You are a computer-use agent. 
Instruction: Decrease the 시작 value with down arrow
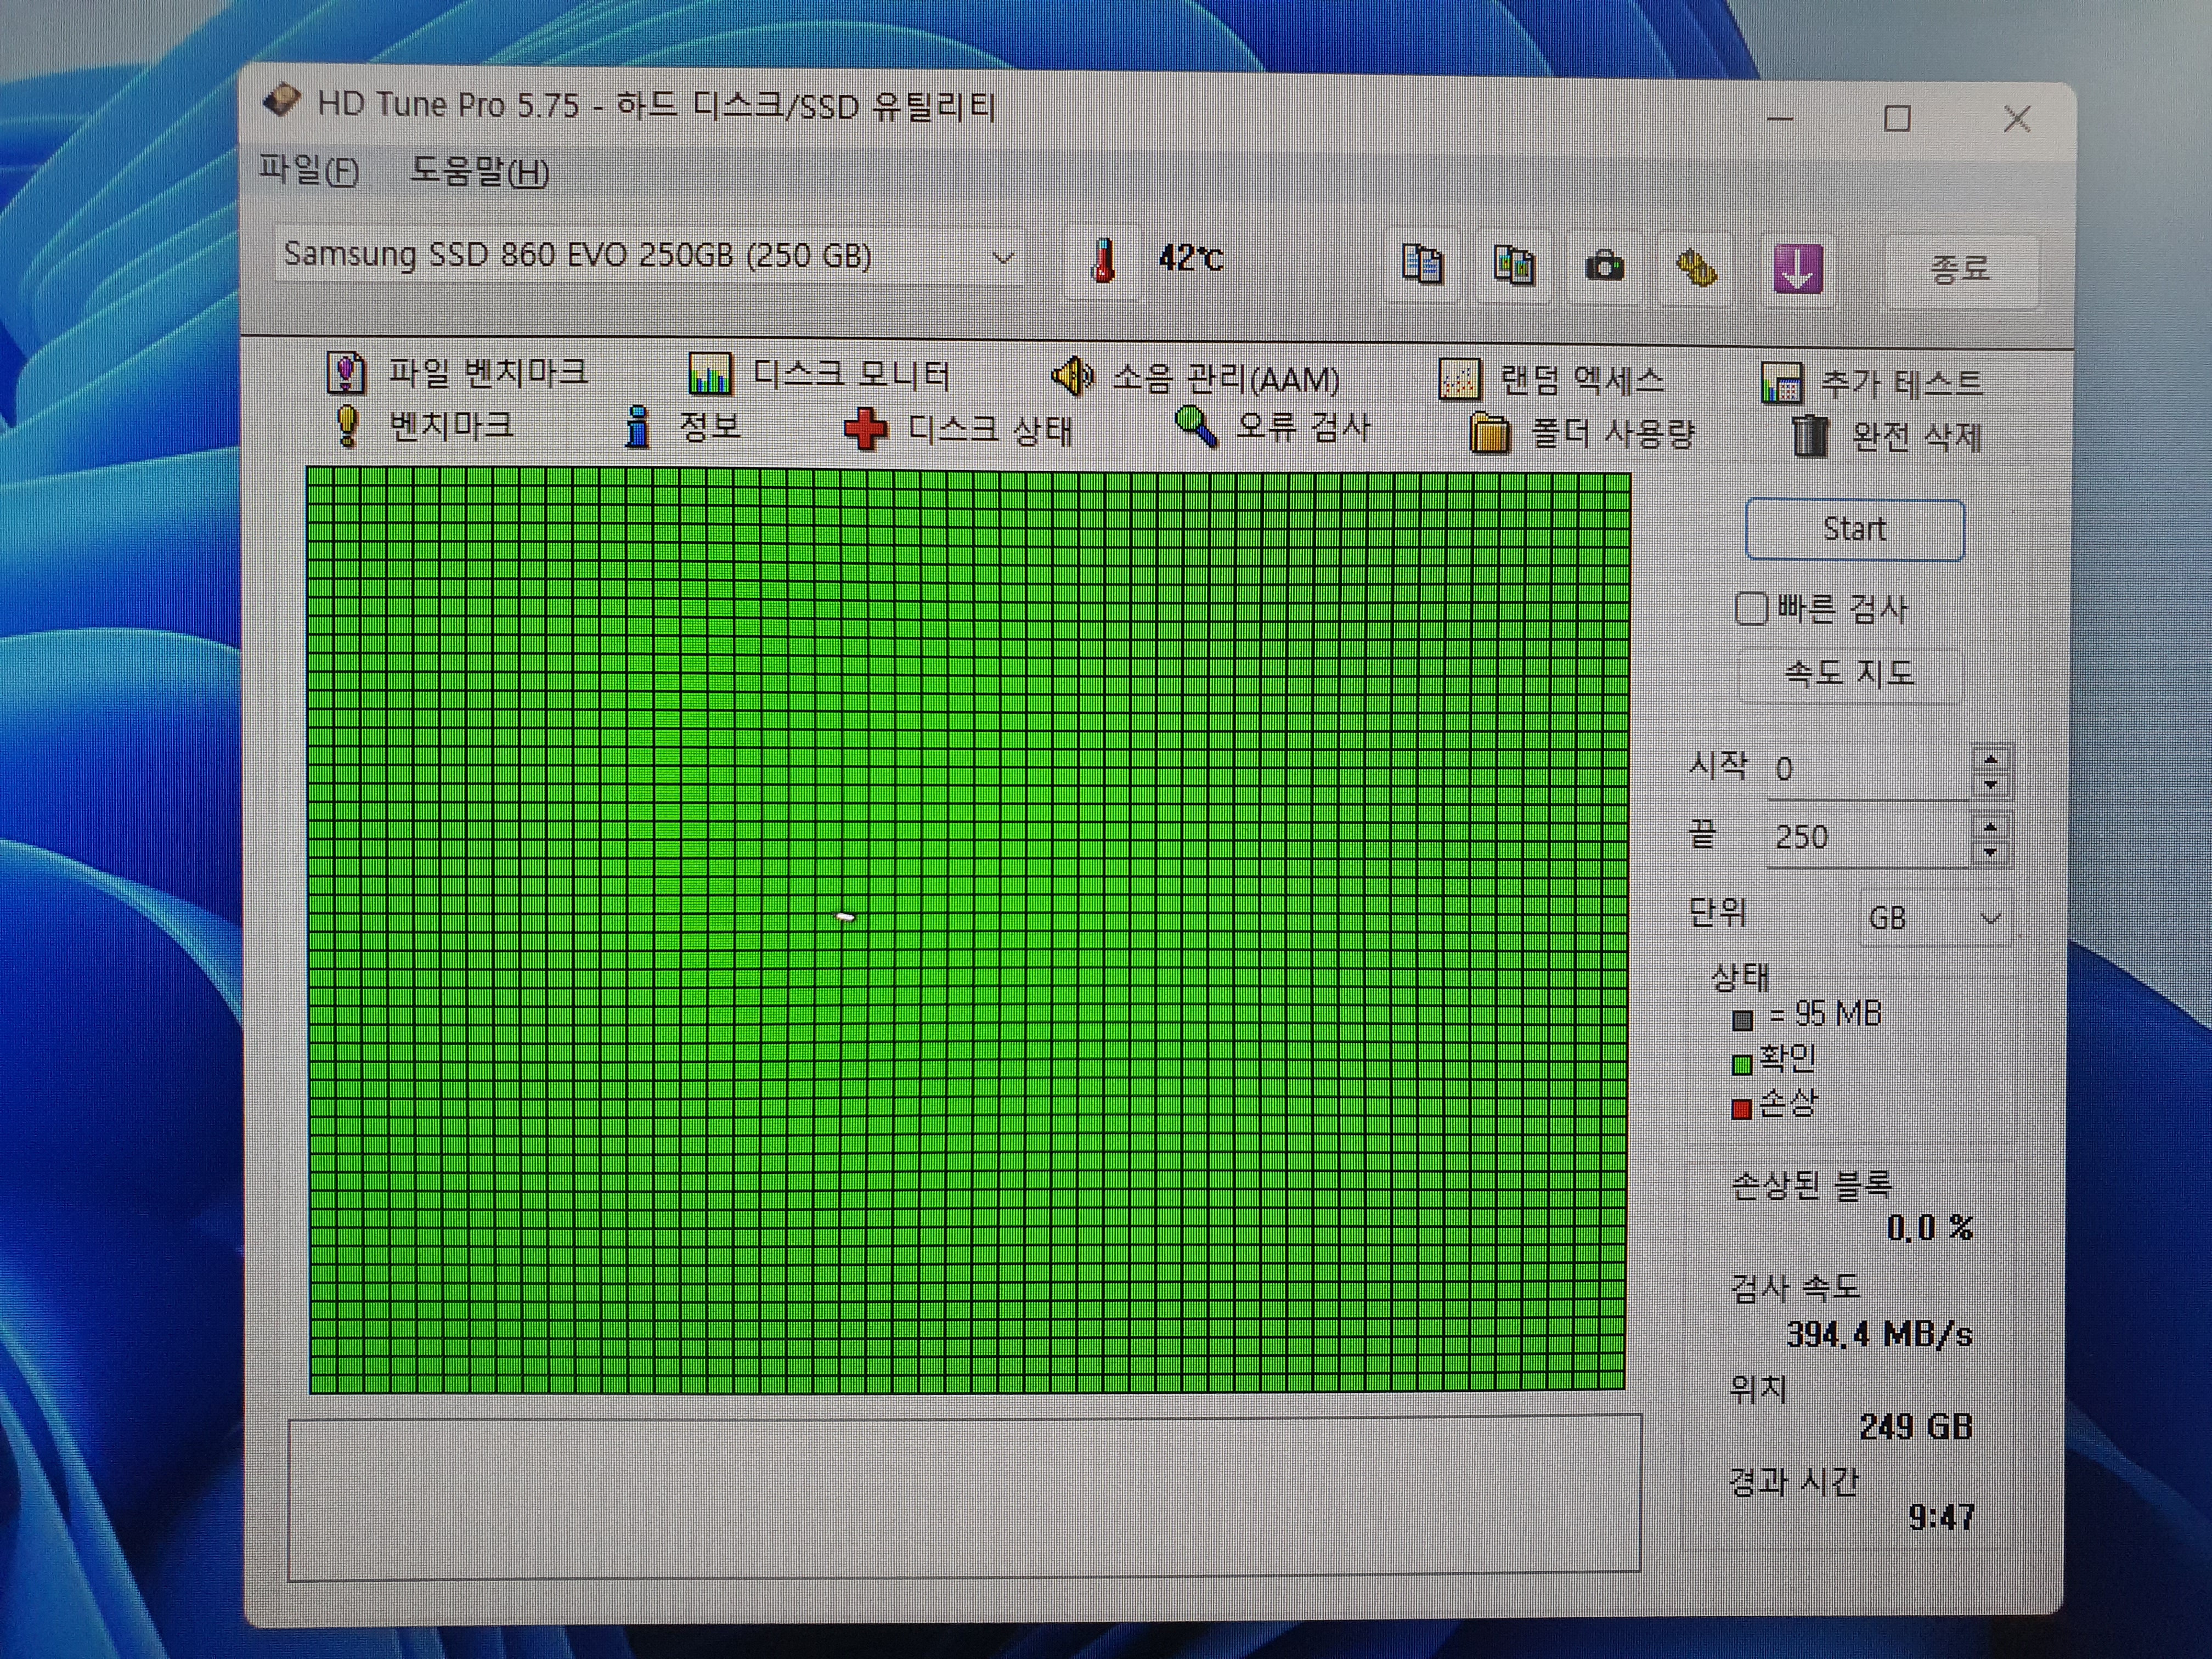click(1990, 784)
